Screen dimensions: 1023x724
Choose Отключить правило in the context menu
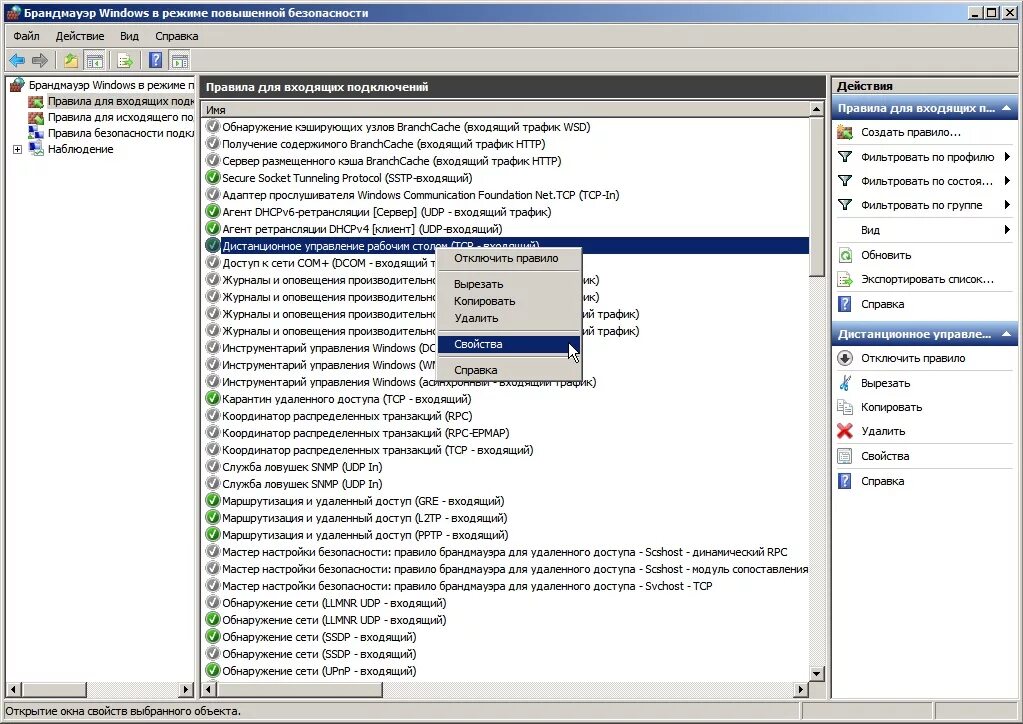pyautogui.click(x=508, y=258)
